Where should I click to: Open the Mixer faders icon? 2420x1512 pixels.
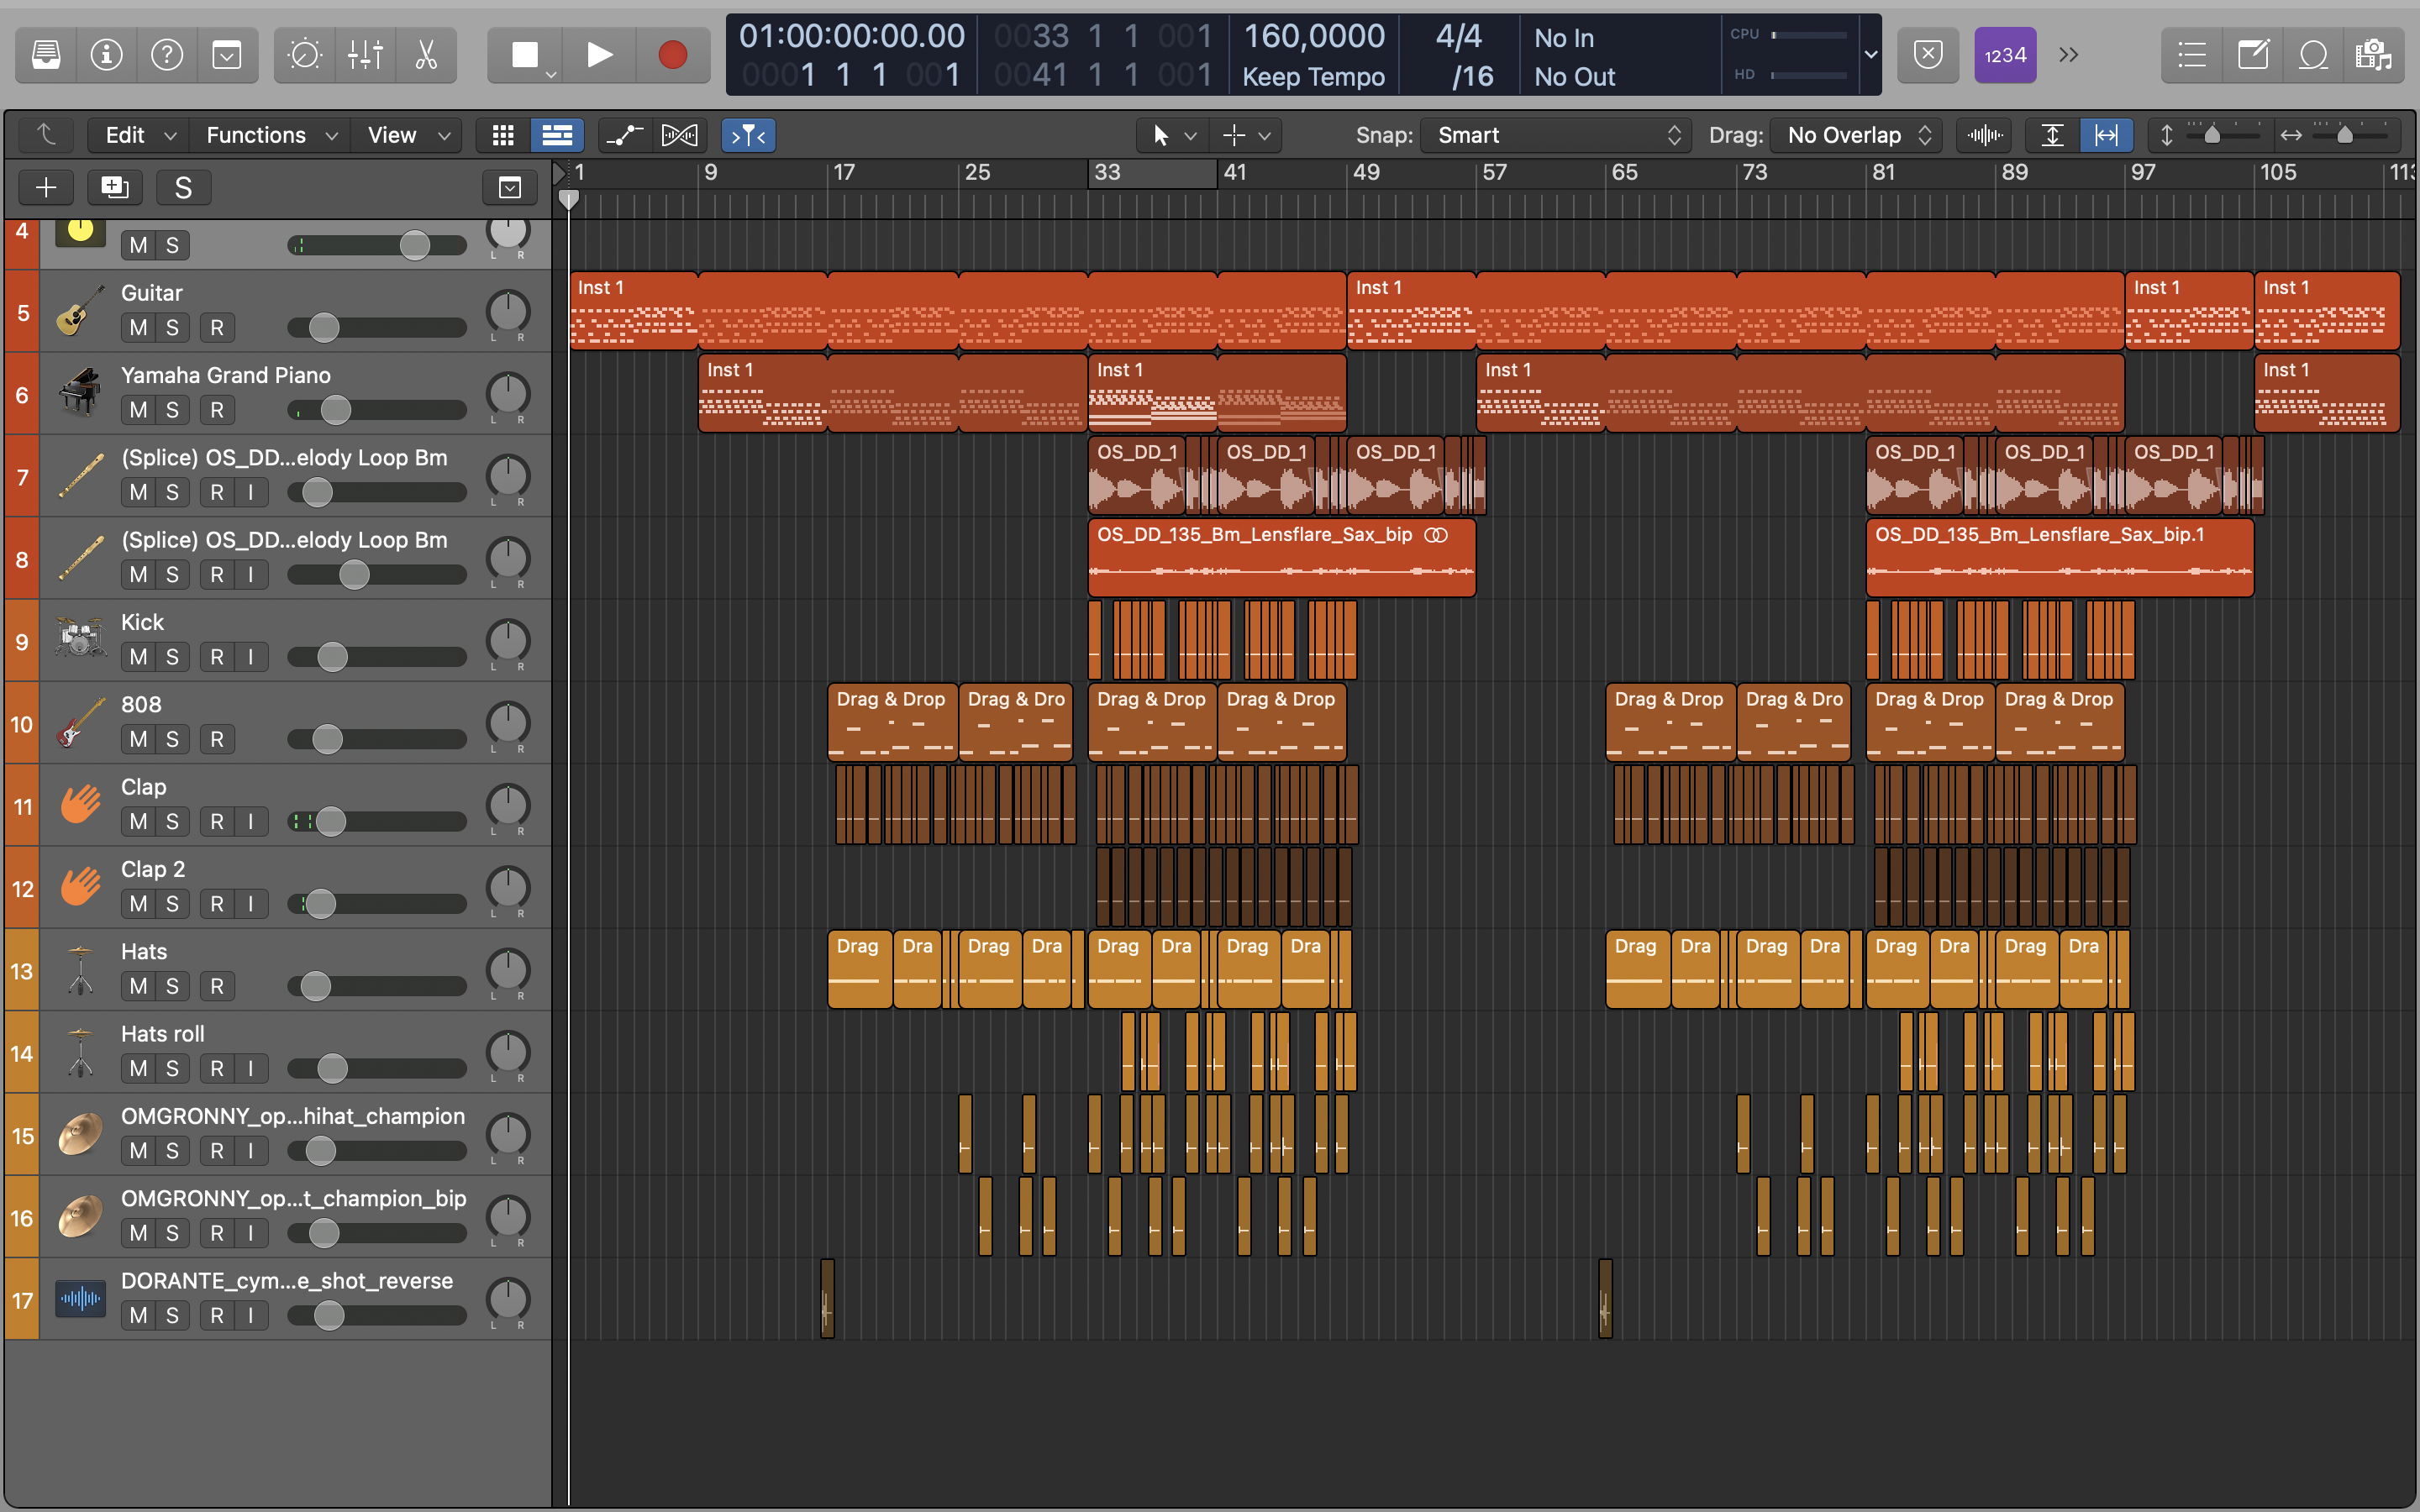pyautogui.click(x=365, y=55)
